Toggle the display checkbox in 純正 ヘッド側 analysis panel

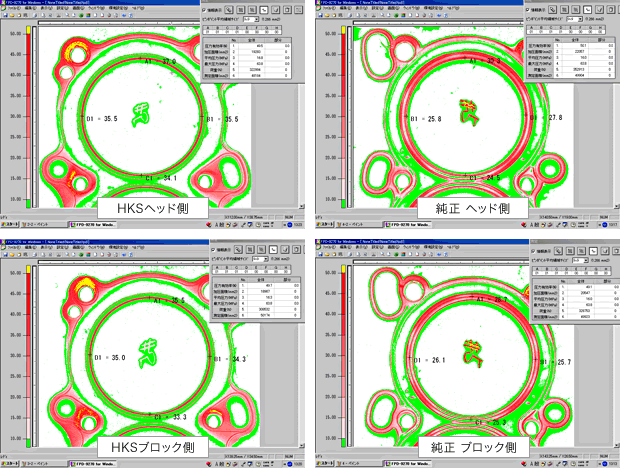[x=528, y=9]
